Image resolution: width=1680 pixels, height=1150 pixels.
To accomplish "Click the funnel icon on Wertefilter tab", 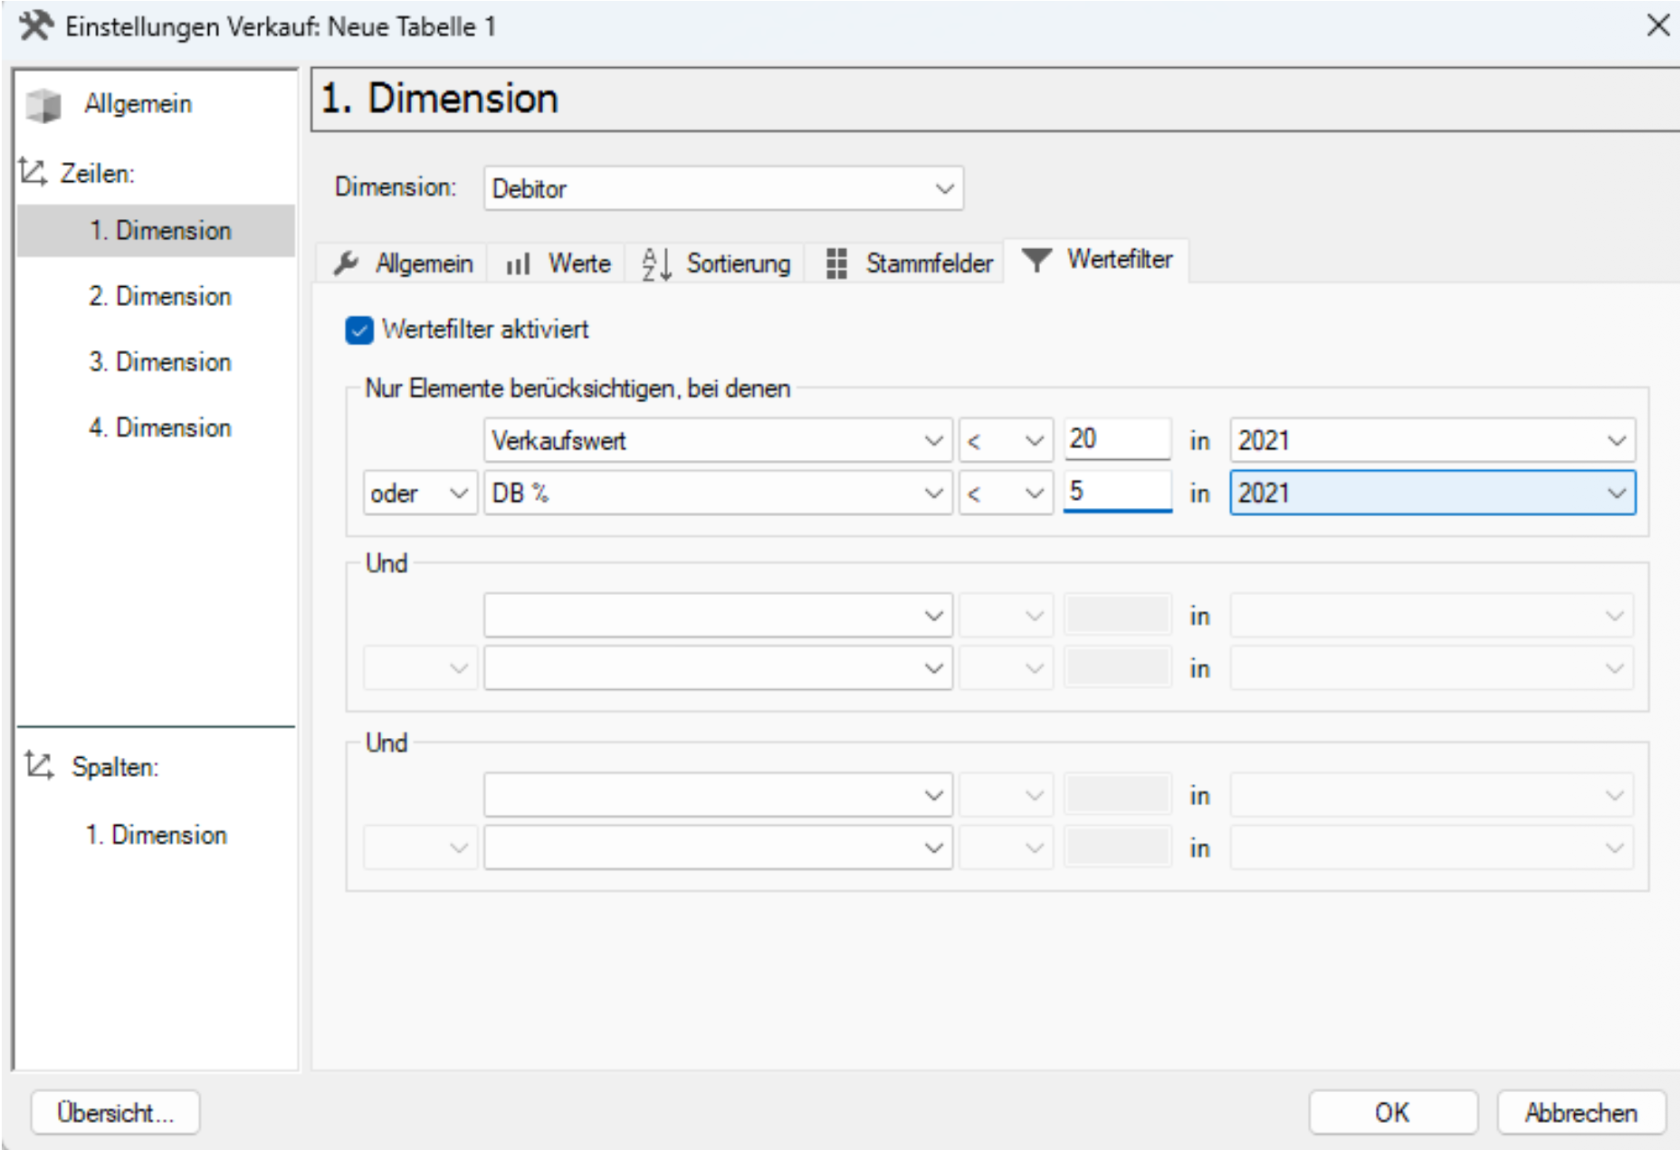I will [1036, 260].
